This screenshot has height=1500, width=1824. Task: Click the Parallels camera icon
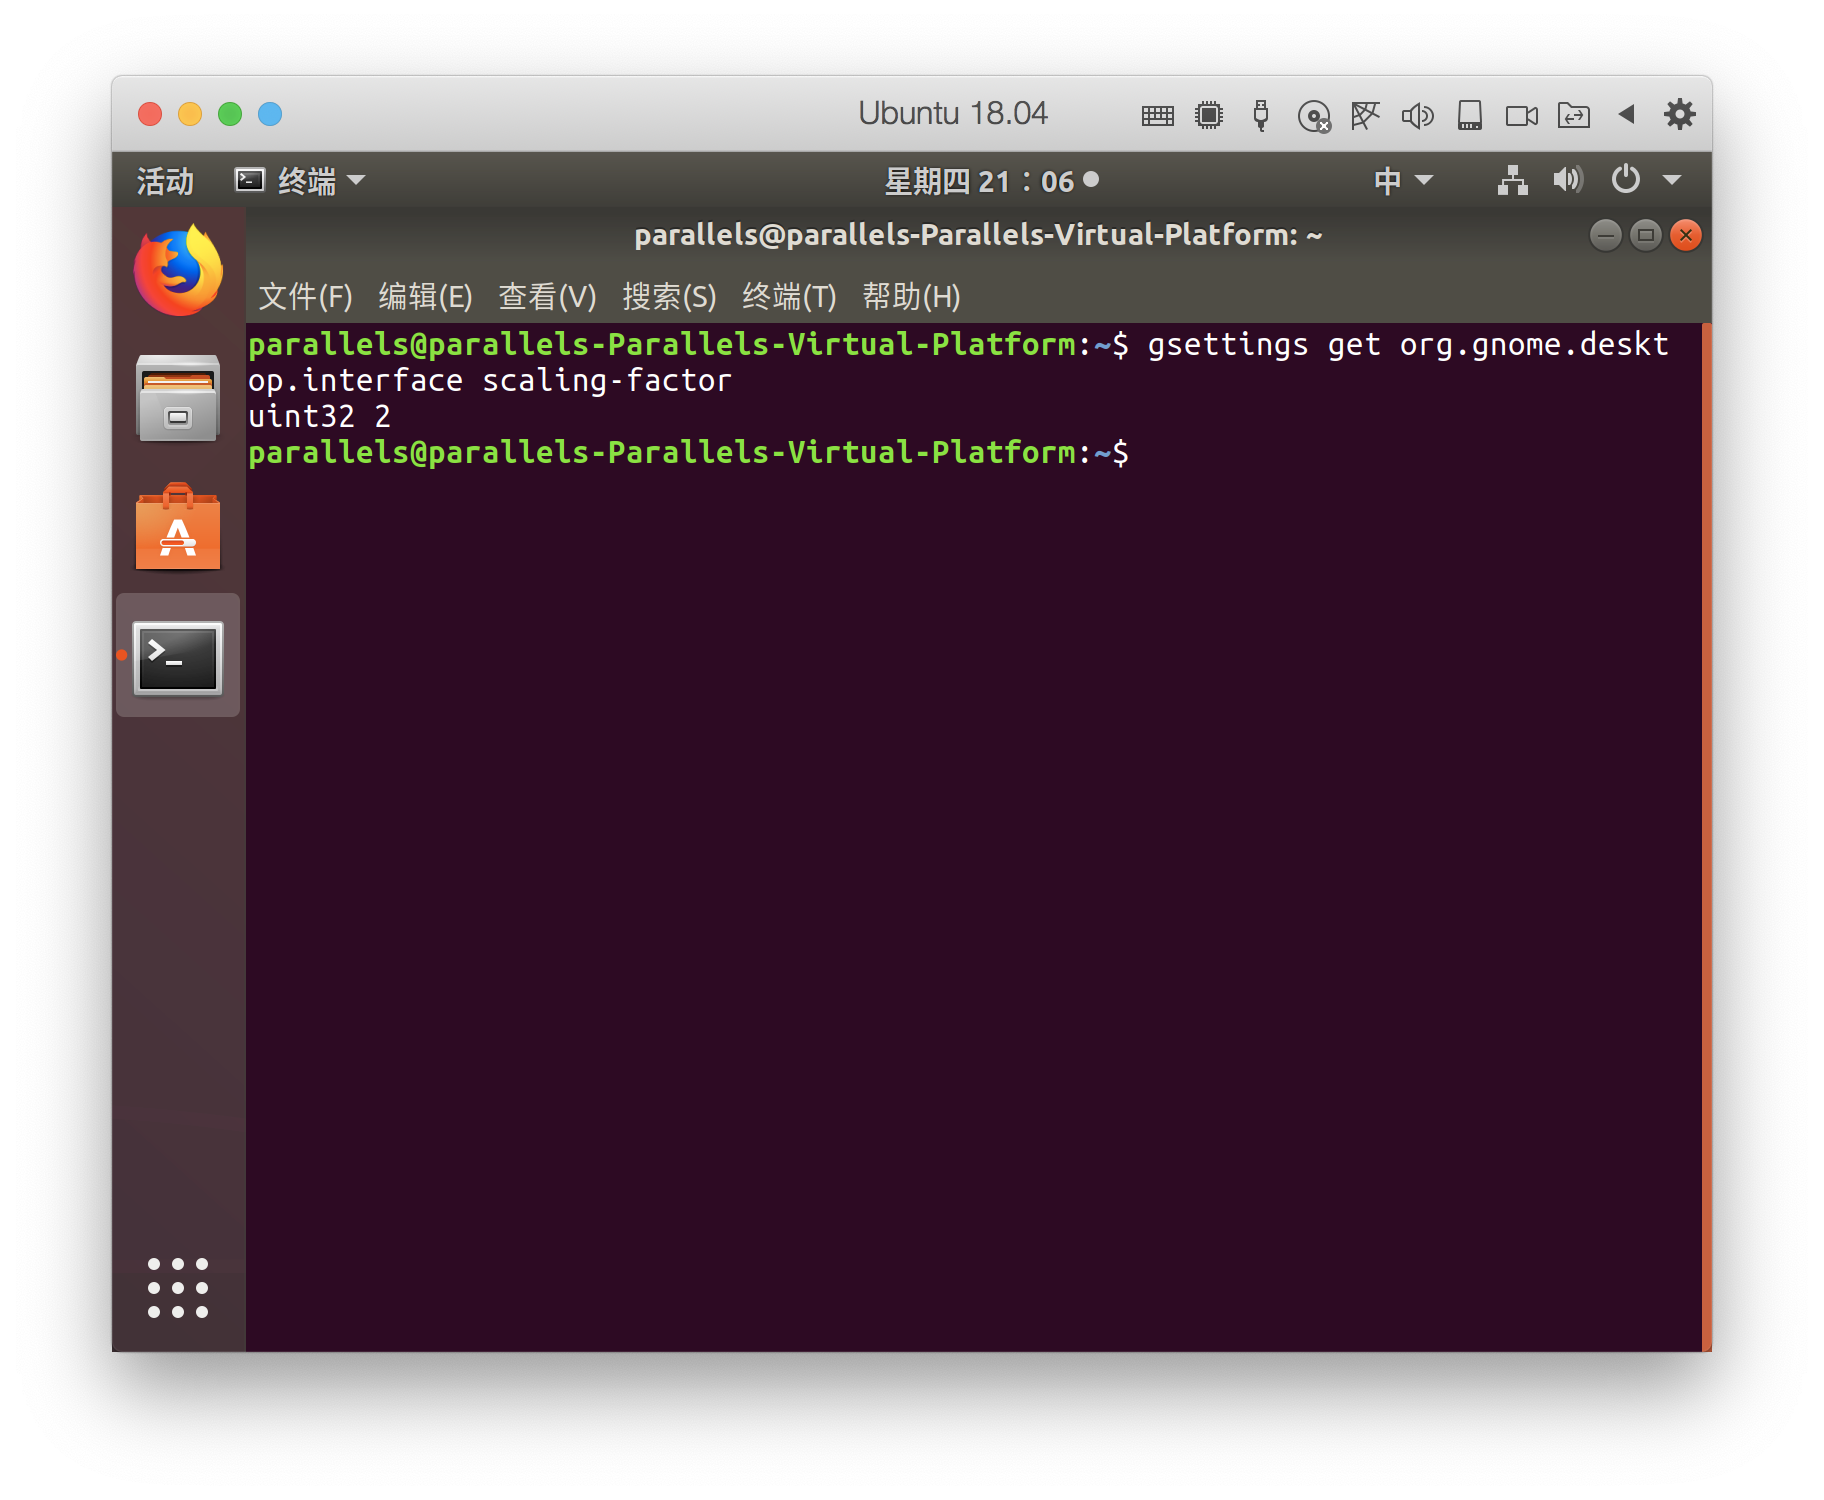click(x=1522, y=116)
